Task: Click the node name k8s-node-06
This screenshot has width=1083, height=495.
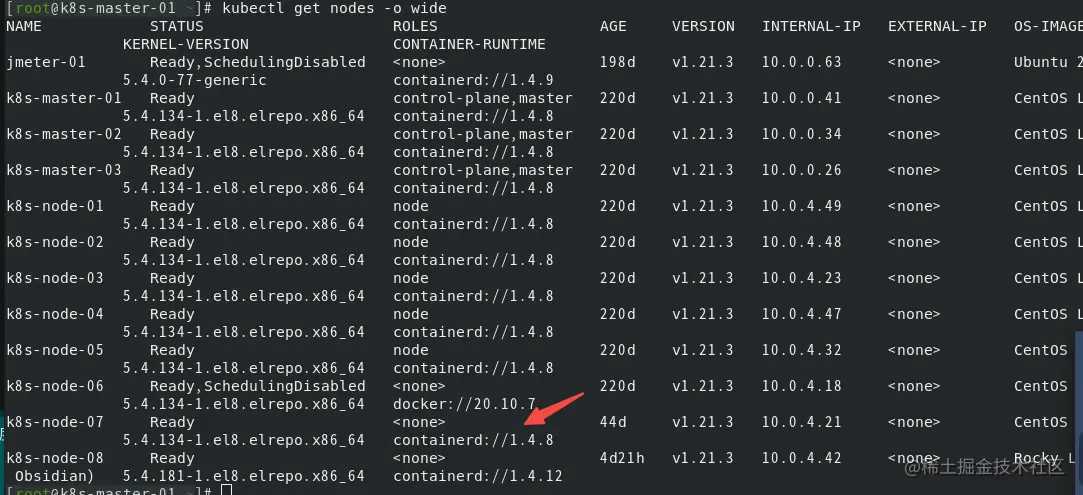Action: click(55, 386)
